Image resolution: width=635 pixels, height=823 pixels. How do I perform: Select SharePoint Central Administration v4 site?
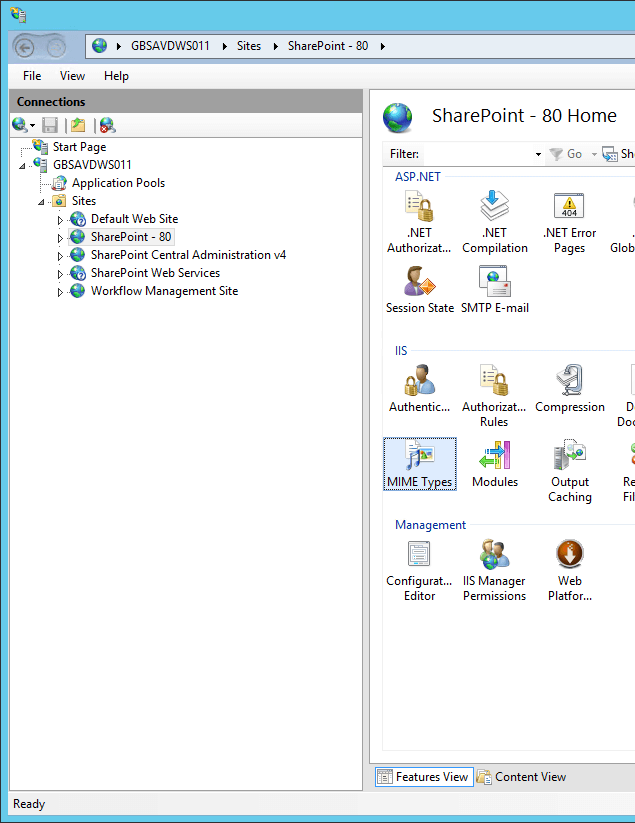point(188,255)
